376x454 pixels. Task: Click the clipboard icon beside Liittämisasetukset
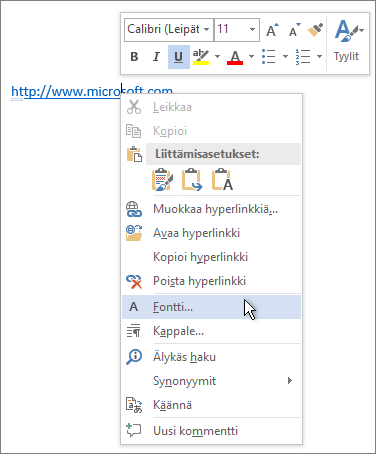[134, 154]
